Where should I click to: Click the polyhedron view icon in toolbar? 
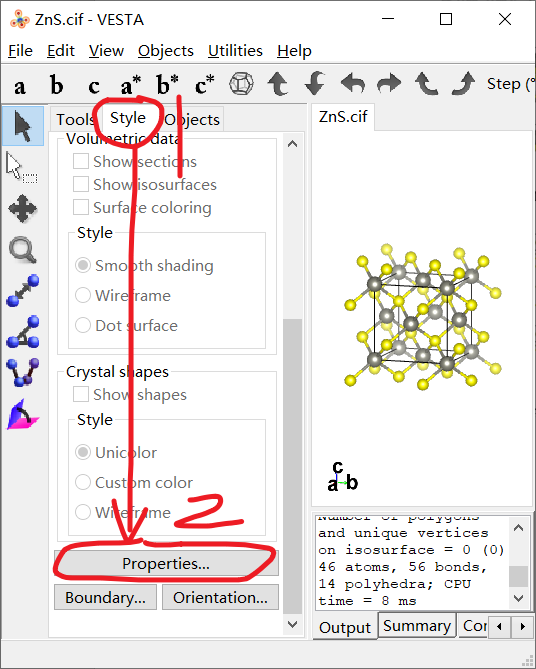click(241, 84)
